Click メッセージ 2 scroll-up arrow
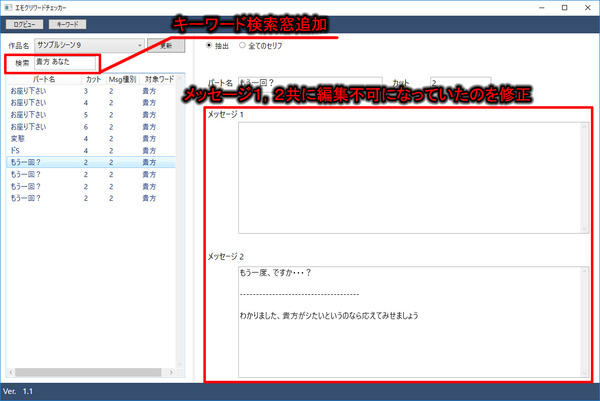Viewport: 600px width, 401px height. coord(585,271)
